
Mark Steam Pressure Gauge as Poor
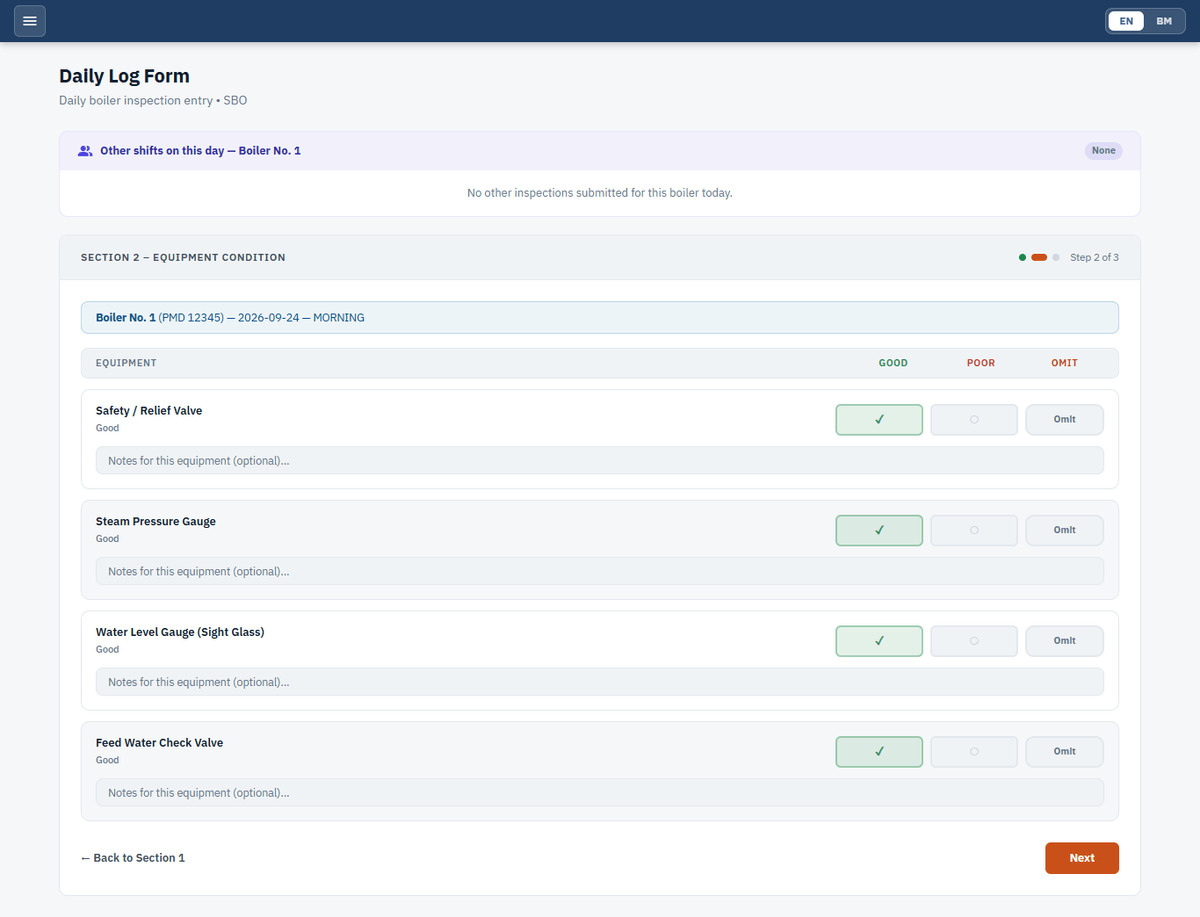tap(974, 531)
